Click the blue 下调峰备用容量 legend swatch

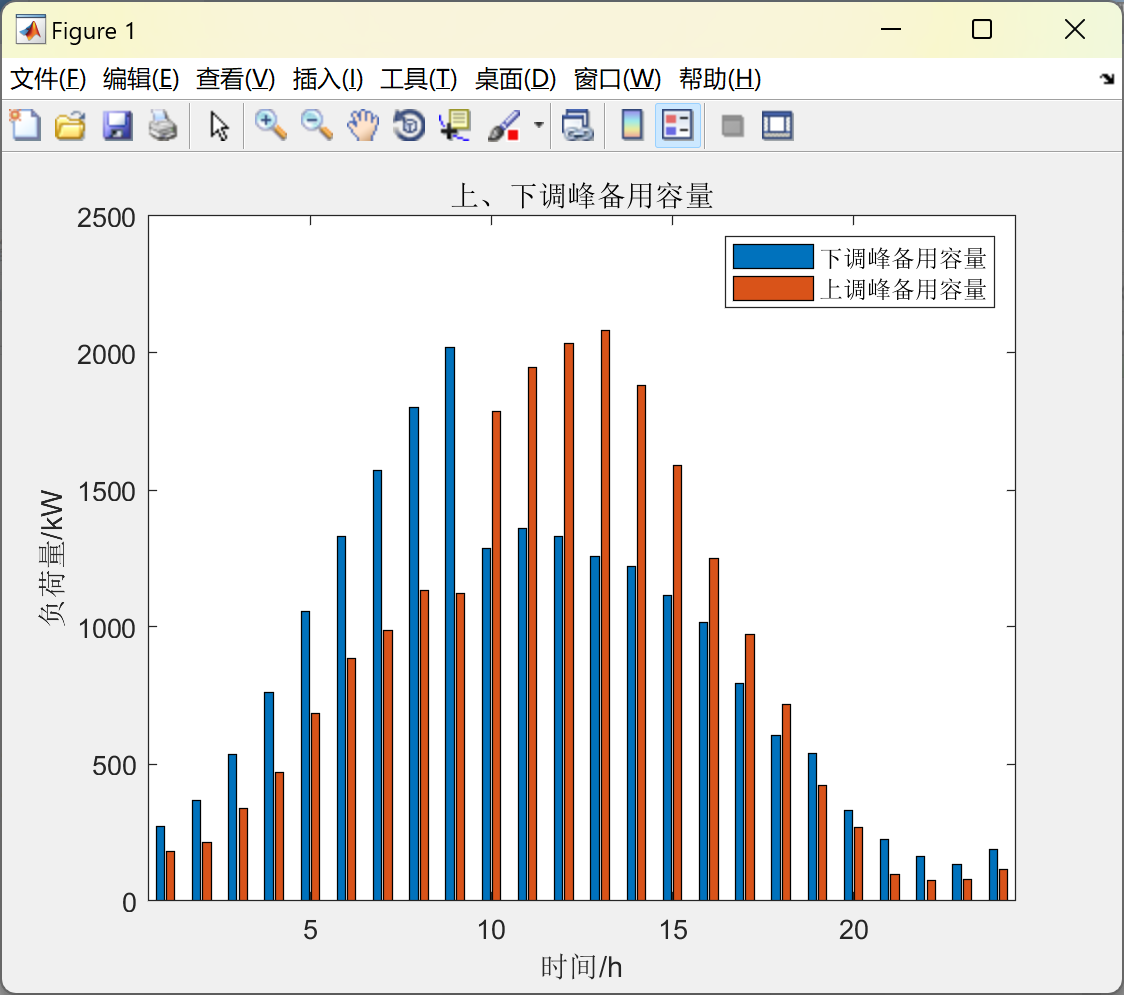773,257
